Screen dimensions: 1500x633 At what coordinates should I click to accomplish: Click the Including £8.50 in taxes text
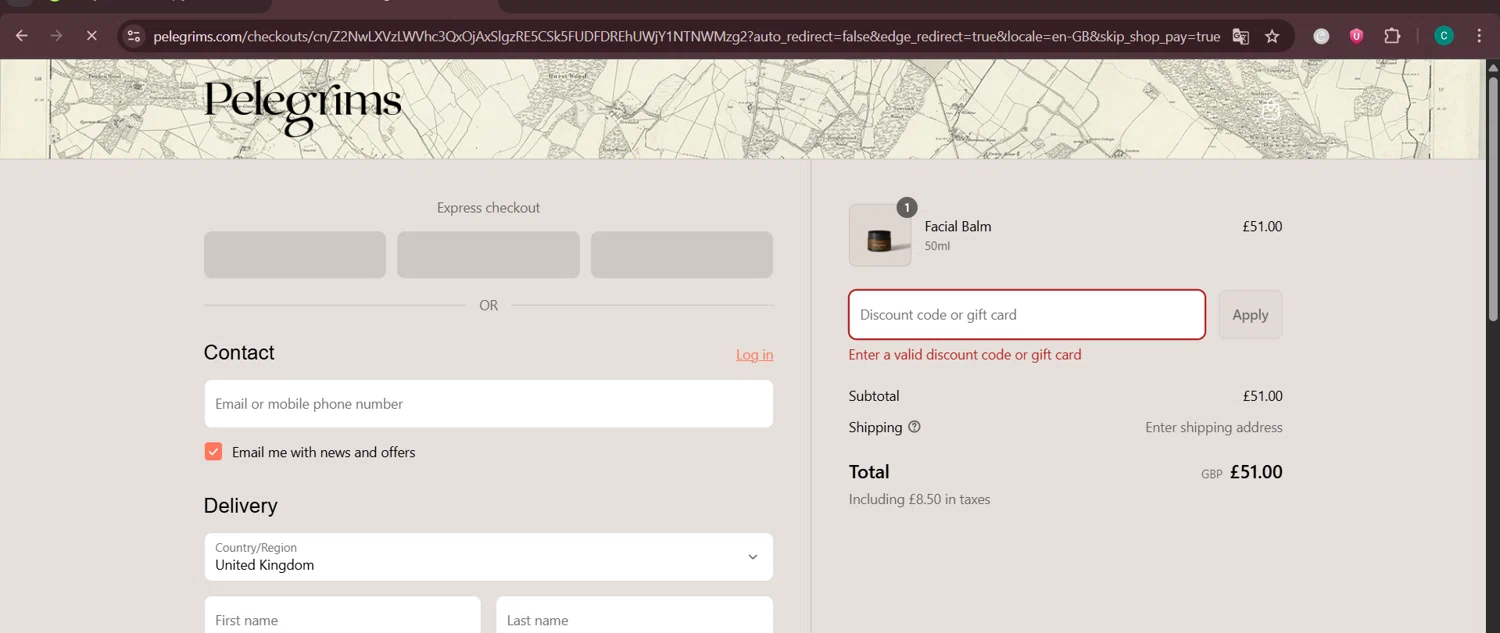[919, 499]
